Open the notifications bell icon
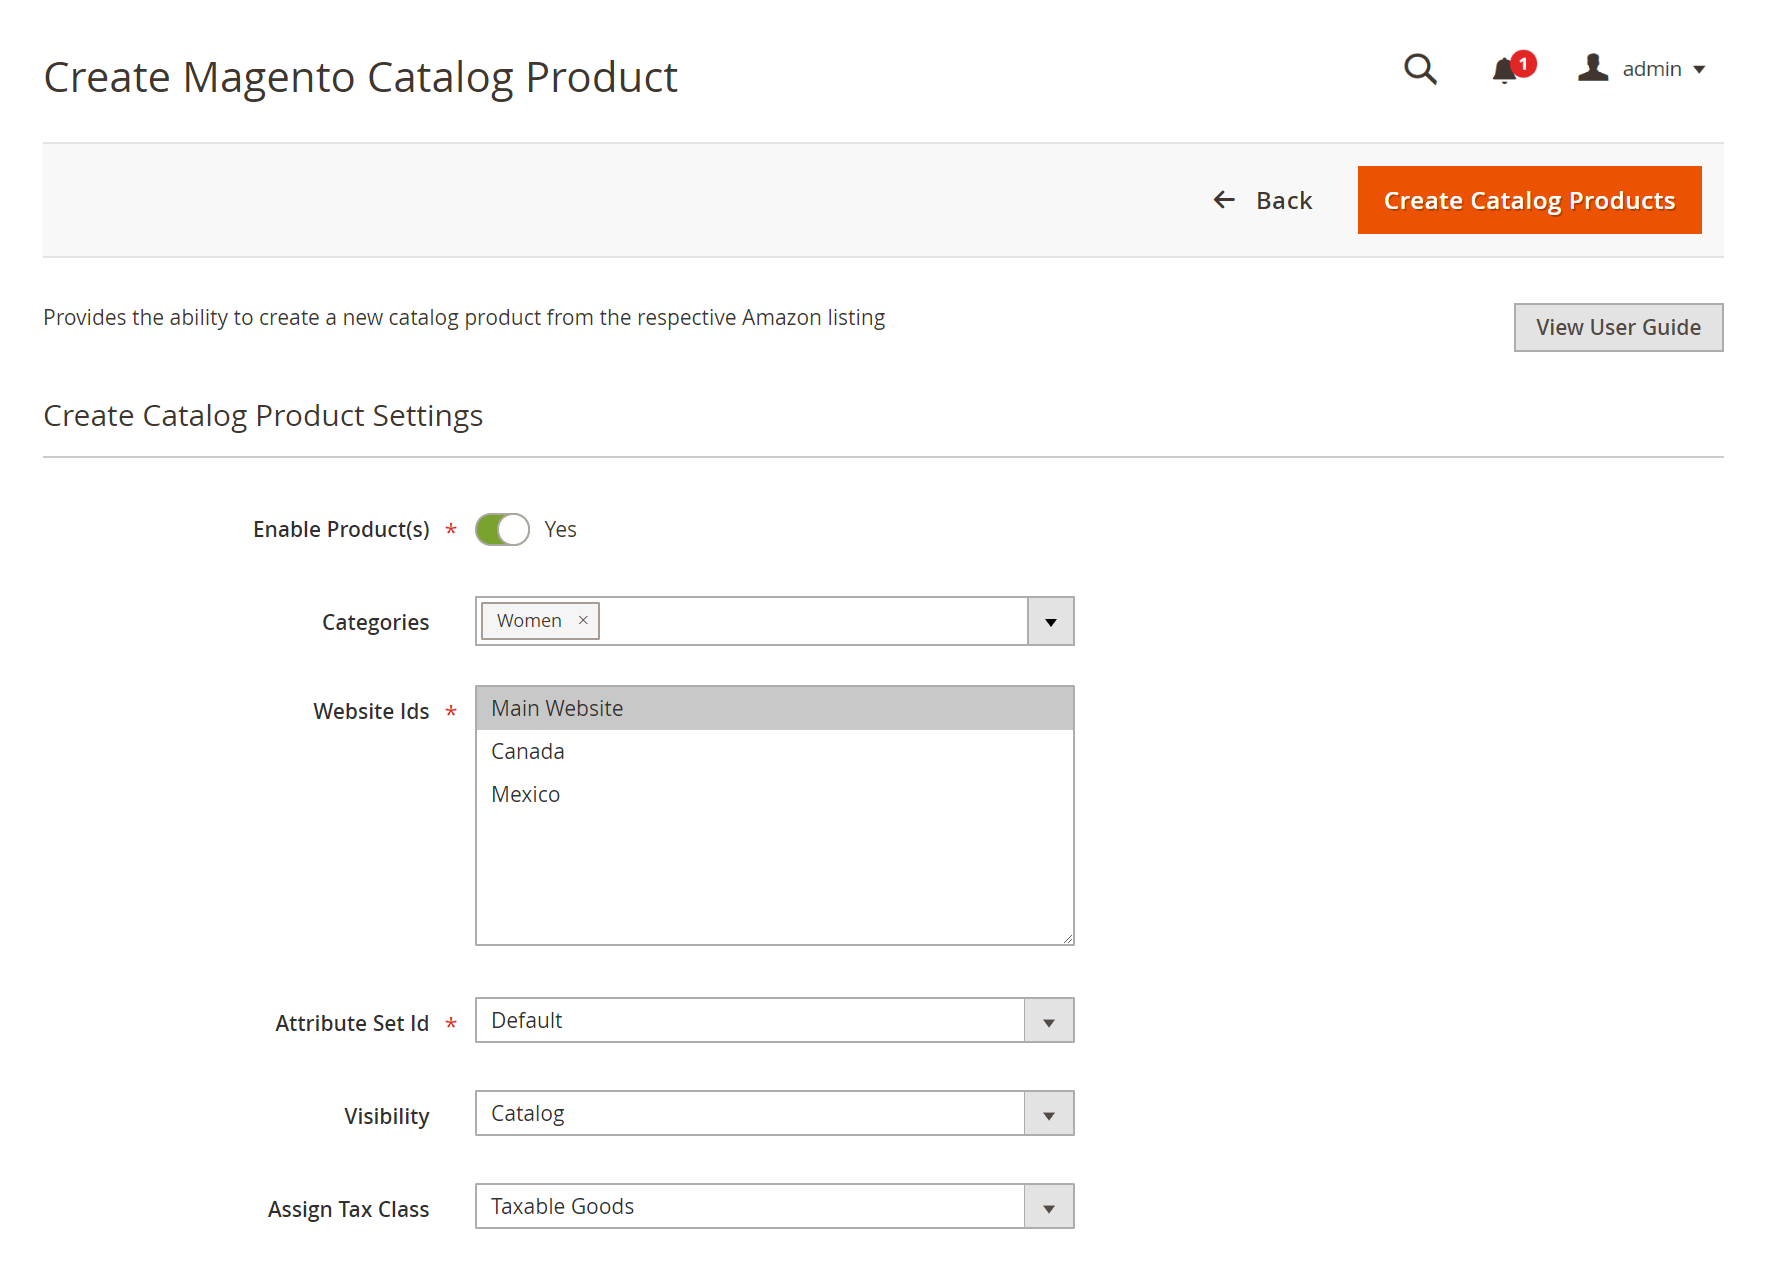 1504,71
